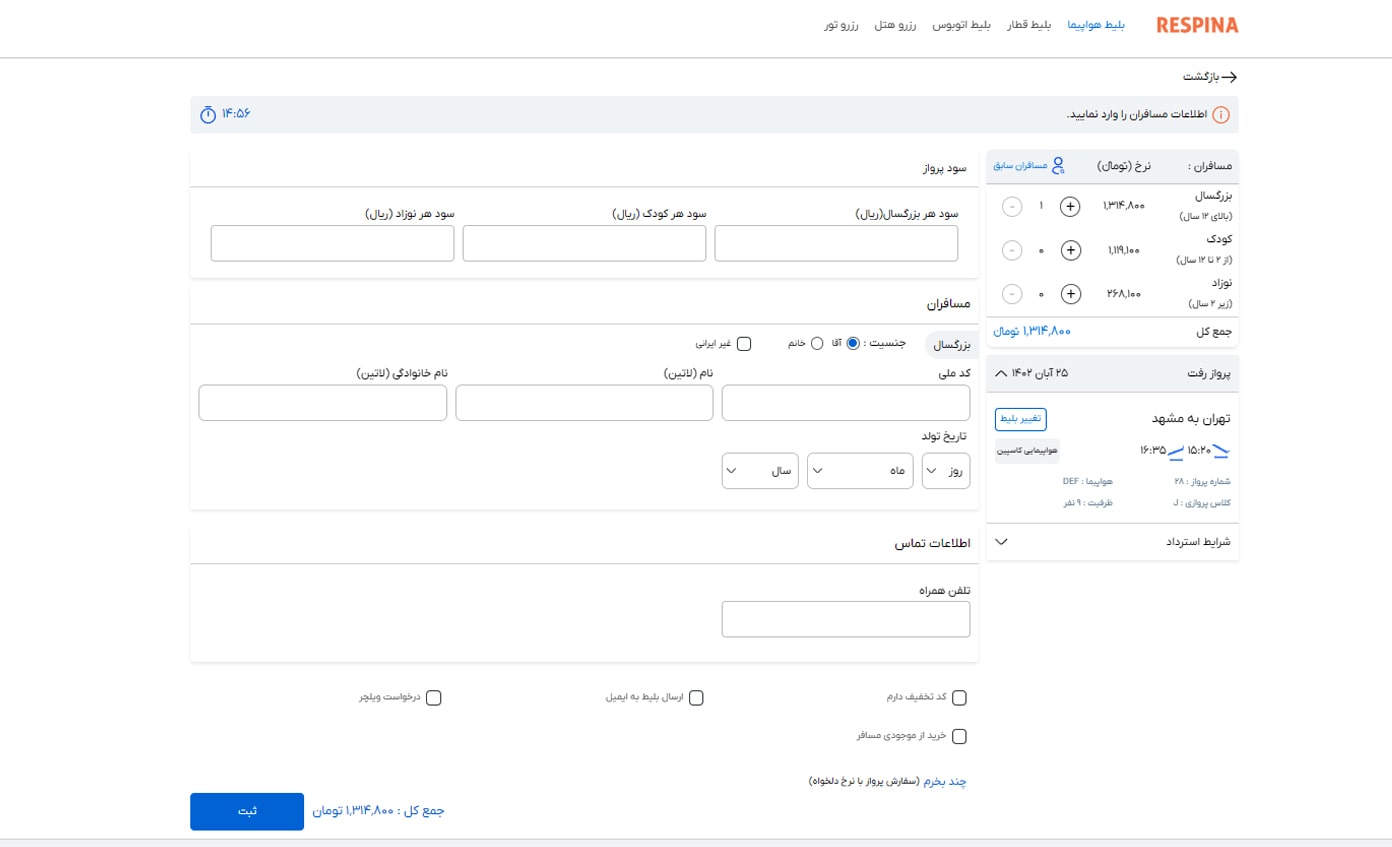The height and width of the screenshot is (847, 1392).
Task: Click the minus icon for adult passengers
Action: pyautogui.click(x=1012, y=206)
